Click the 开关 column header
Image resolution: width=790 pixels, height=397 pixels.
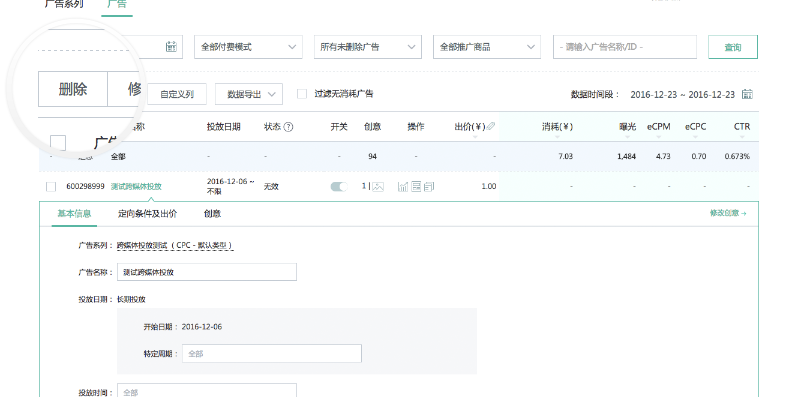339,127
